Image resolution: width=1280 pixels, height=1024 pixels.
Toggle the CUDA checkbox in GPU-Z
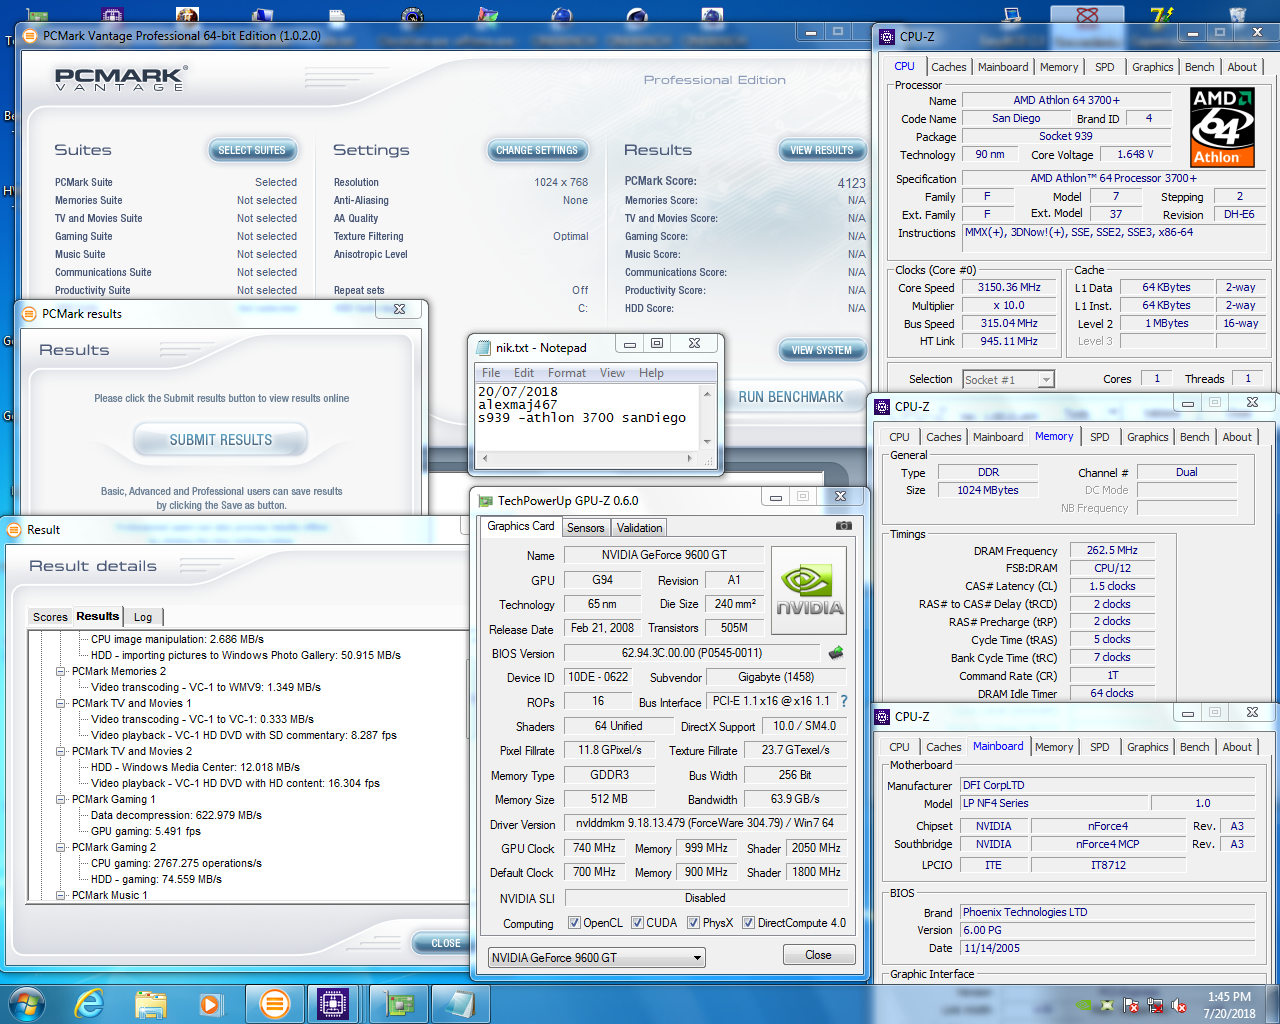637,923
